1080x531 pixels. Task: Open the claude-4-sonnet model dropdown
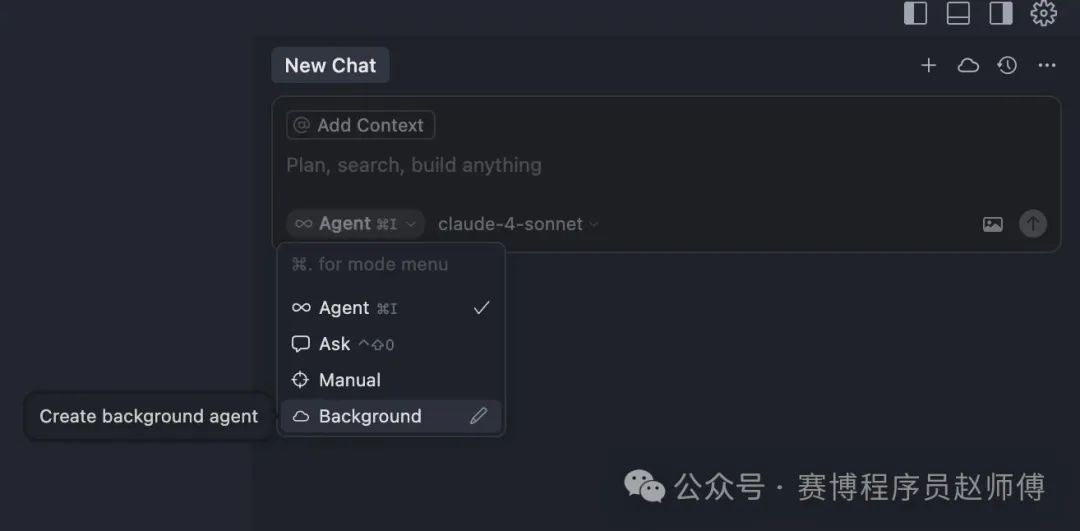click(518, 224)
